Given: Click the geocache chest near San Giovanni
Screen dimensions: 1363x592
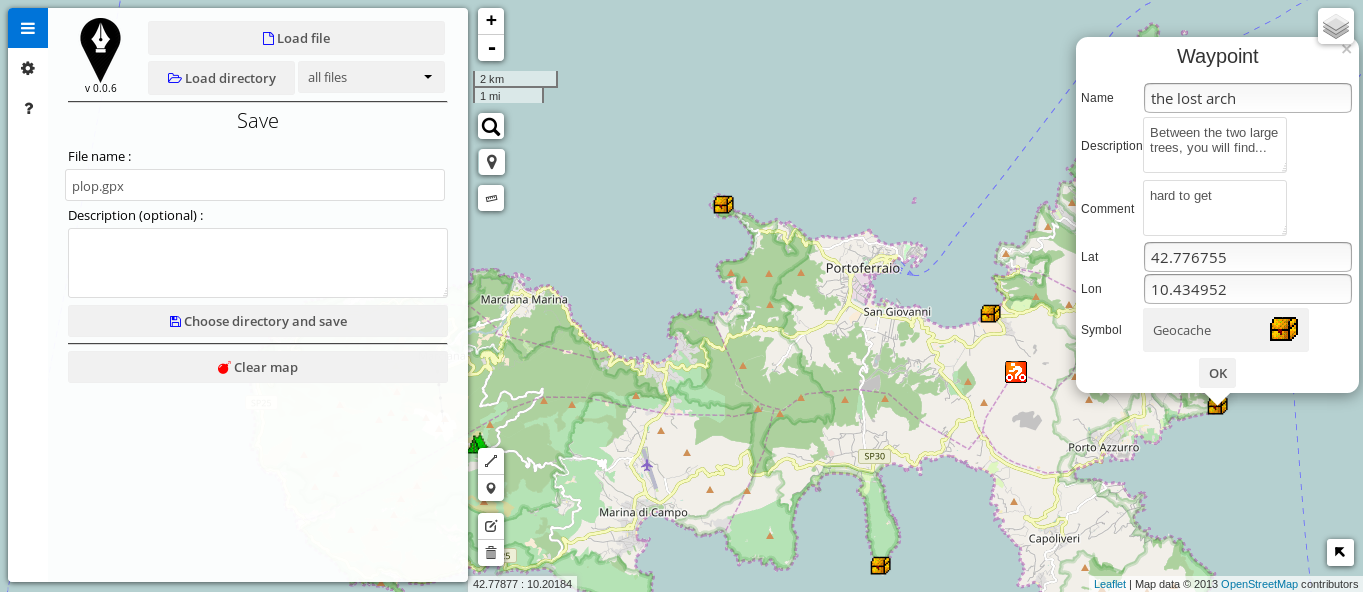Looking at the screenshot, I should (x=990, y=314).
